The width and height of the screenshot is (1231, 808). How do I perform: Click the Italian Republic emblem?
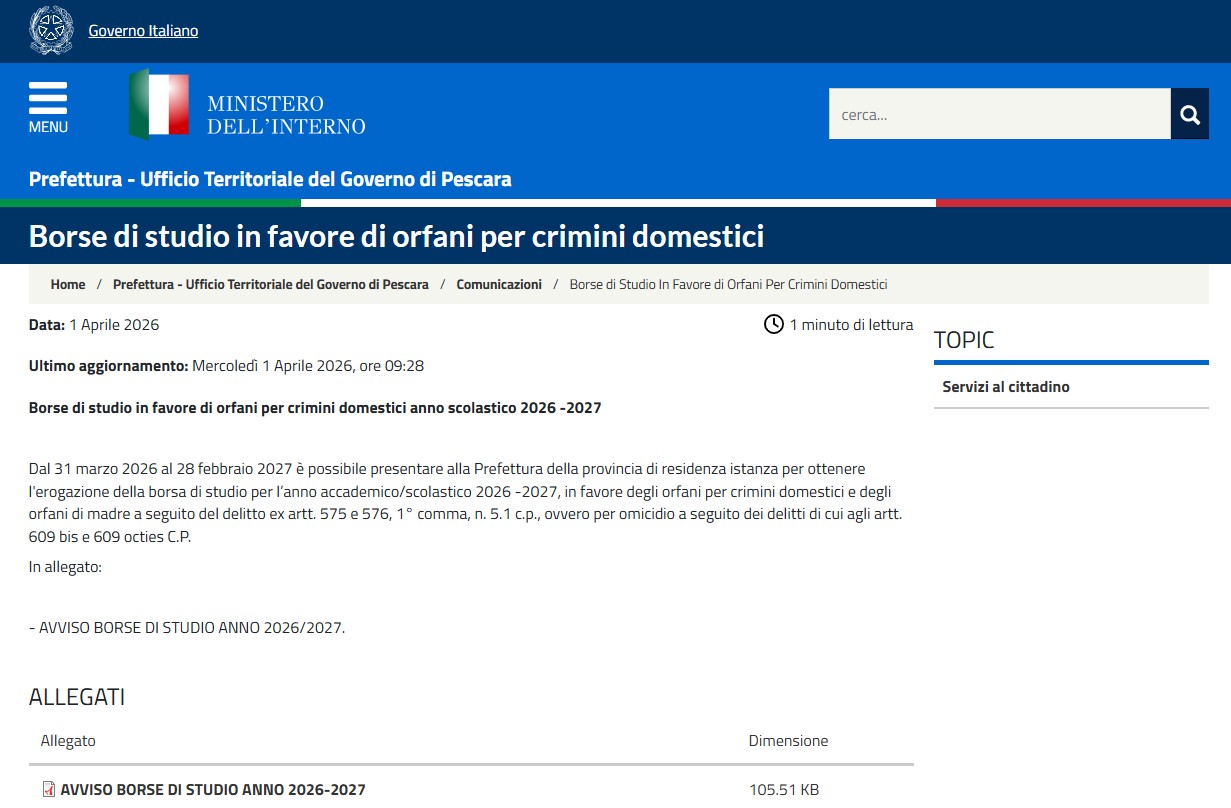pos(51,30)
